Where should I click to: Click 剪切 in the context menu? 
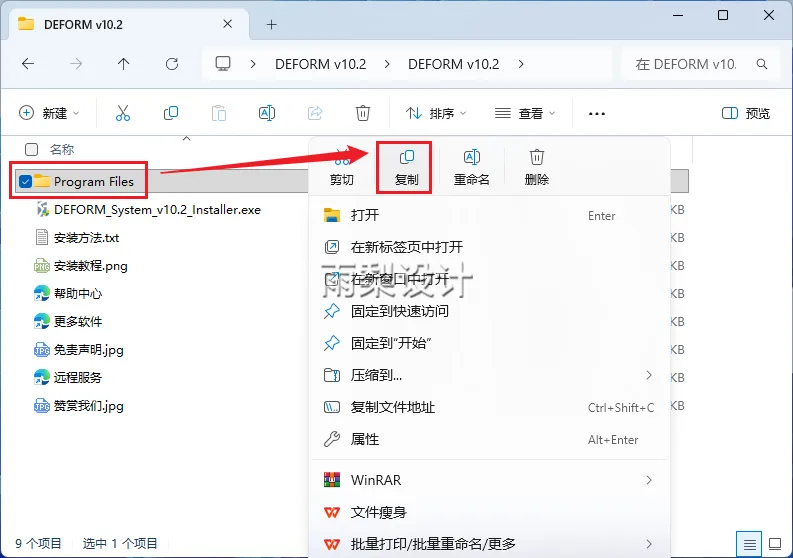tap(342, 167)
